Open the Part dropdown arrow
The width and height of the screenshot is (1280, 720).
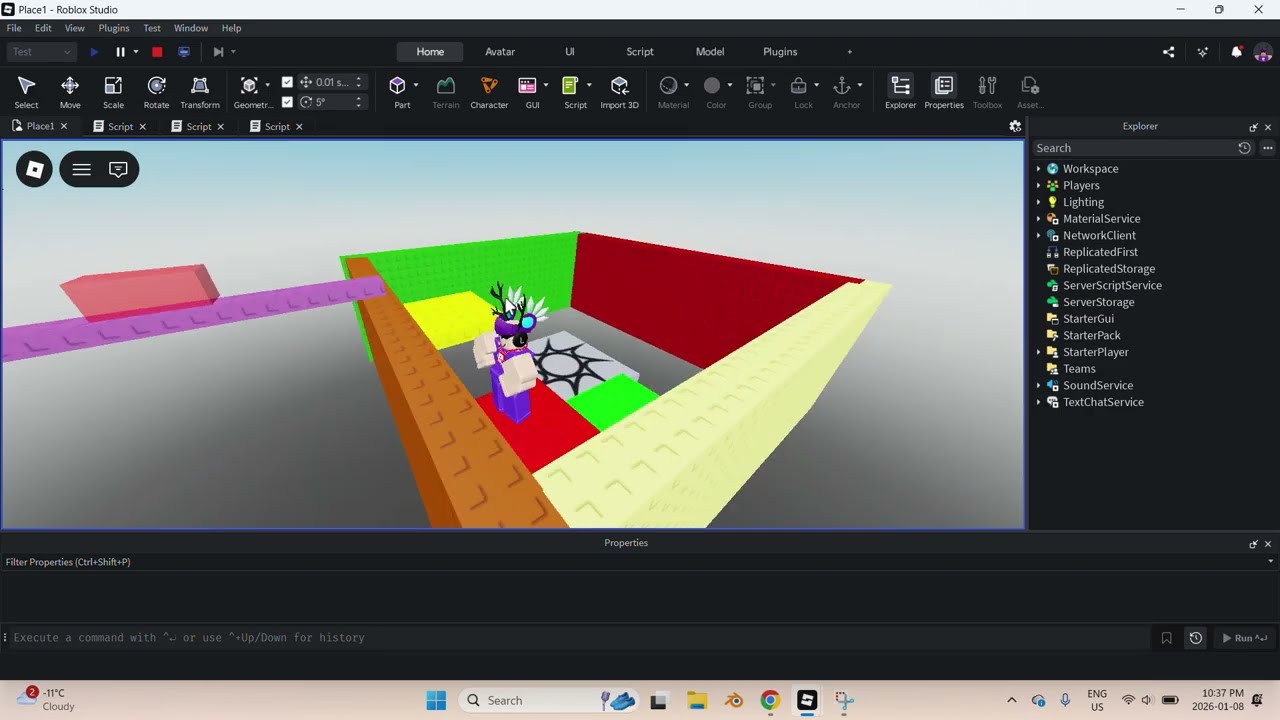pyautogui.click(x=416, y=85)
